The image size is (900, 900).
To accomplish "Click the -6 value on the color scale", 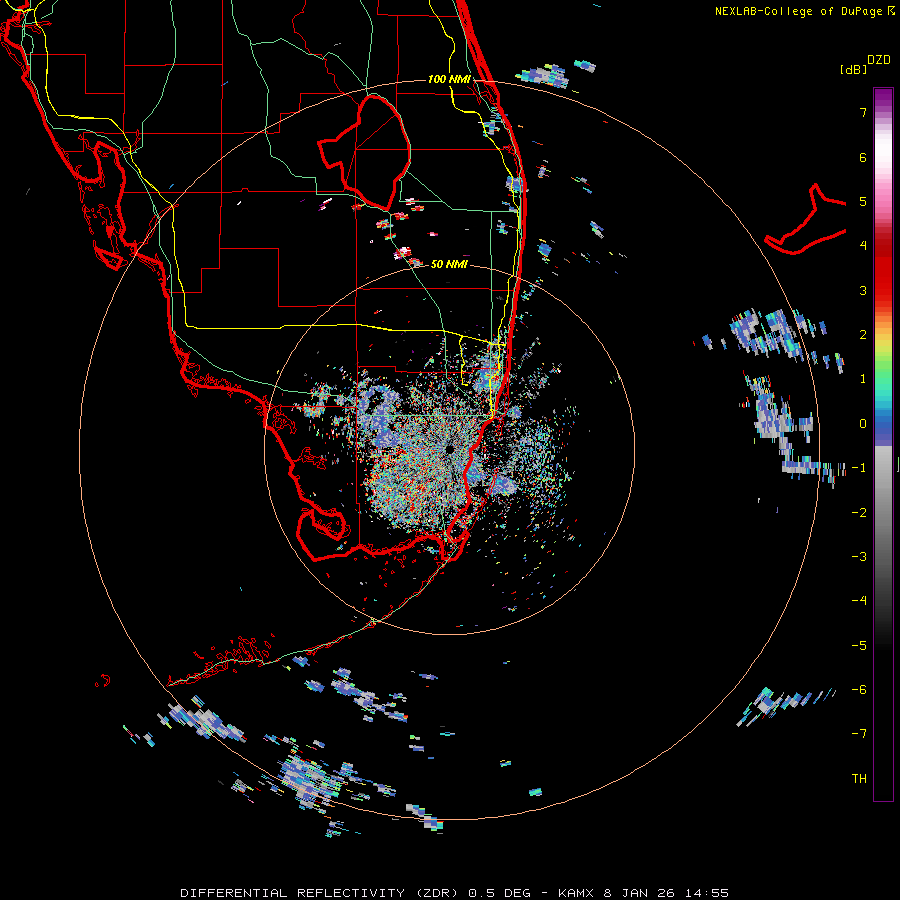I will 859,689.
